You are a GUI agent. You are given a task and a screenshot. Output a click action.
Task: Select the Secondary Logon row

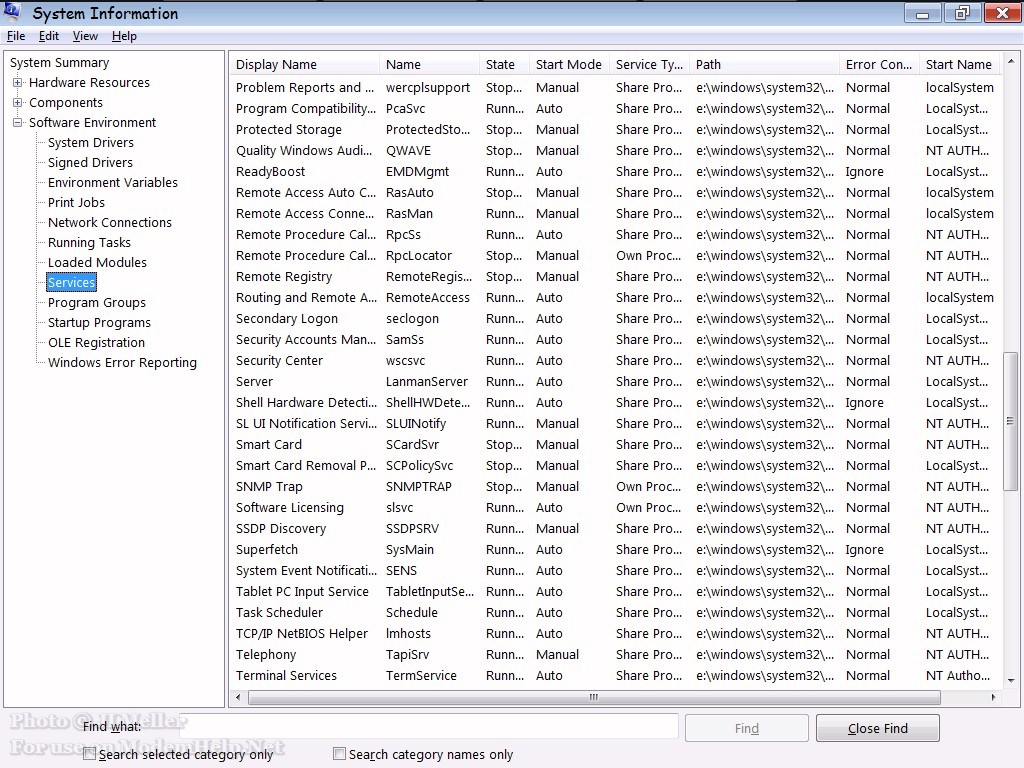pos(615,319)
